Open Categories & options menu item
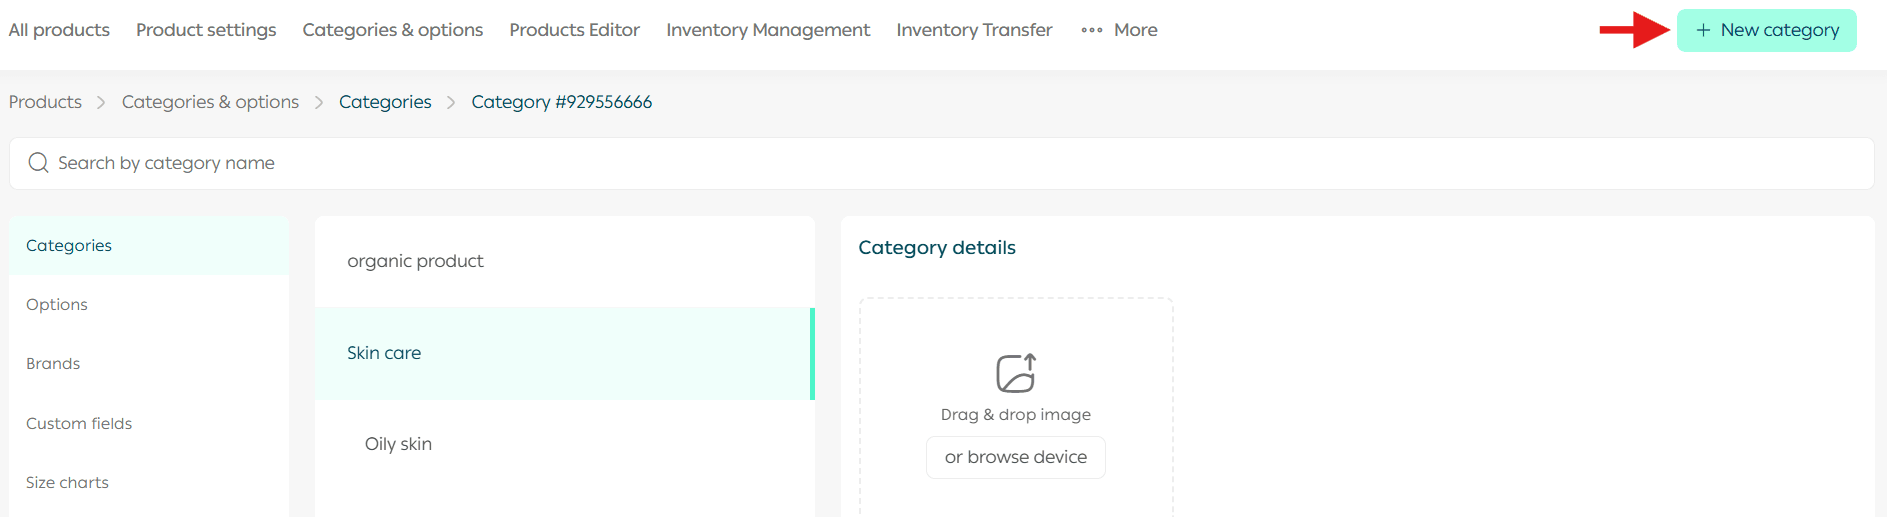 (x=392, y=30)
